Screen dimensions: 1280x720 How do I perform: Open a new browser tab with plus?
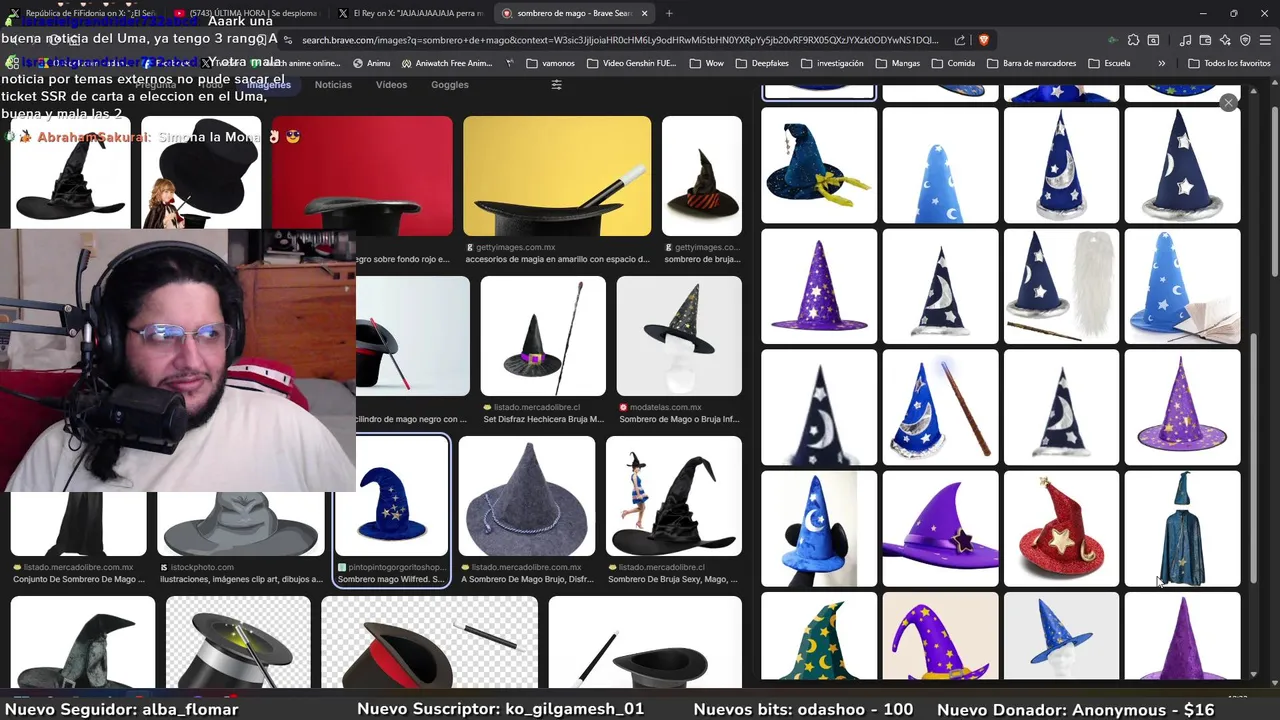pos(669,13)
